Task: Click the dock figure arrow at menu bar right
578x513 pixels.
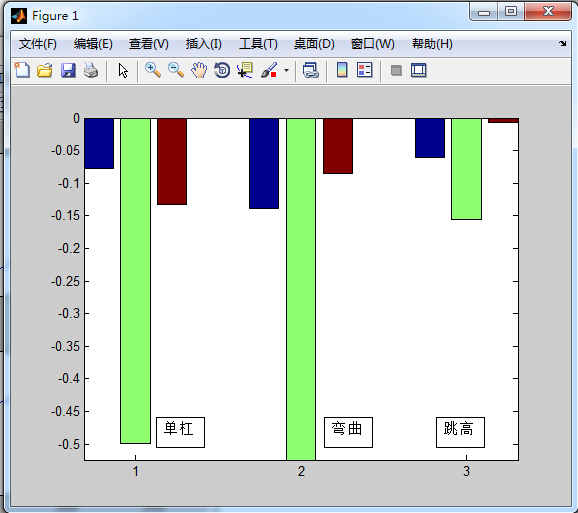Action: [563, 43]
